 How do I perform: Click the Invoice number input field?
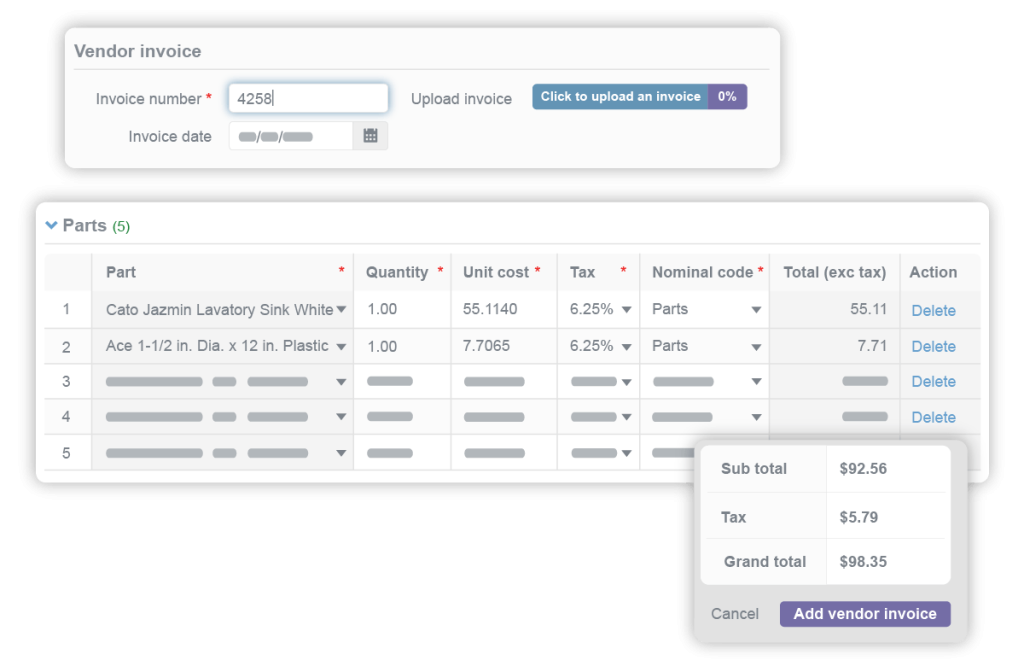click(308, 98)
